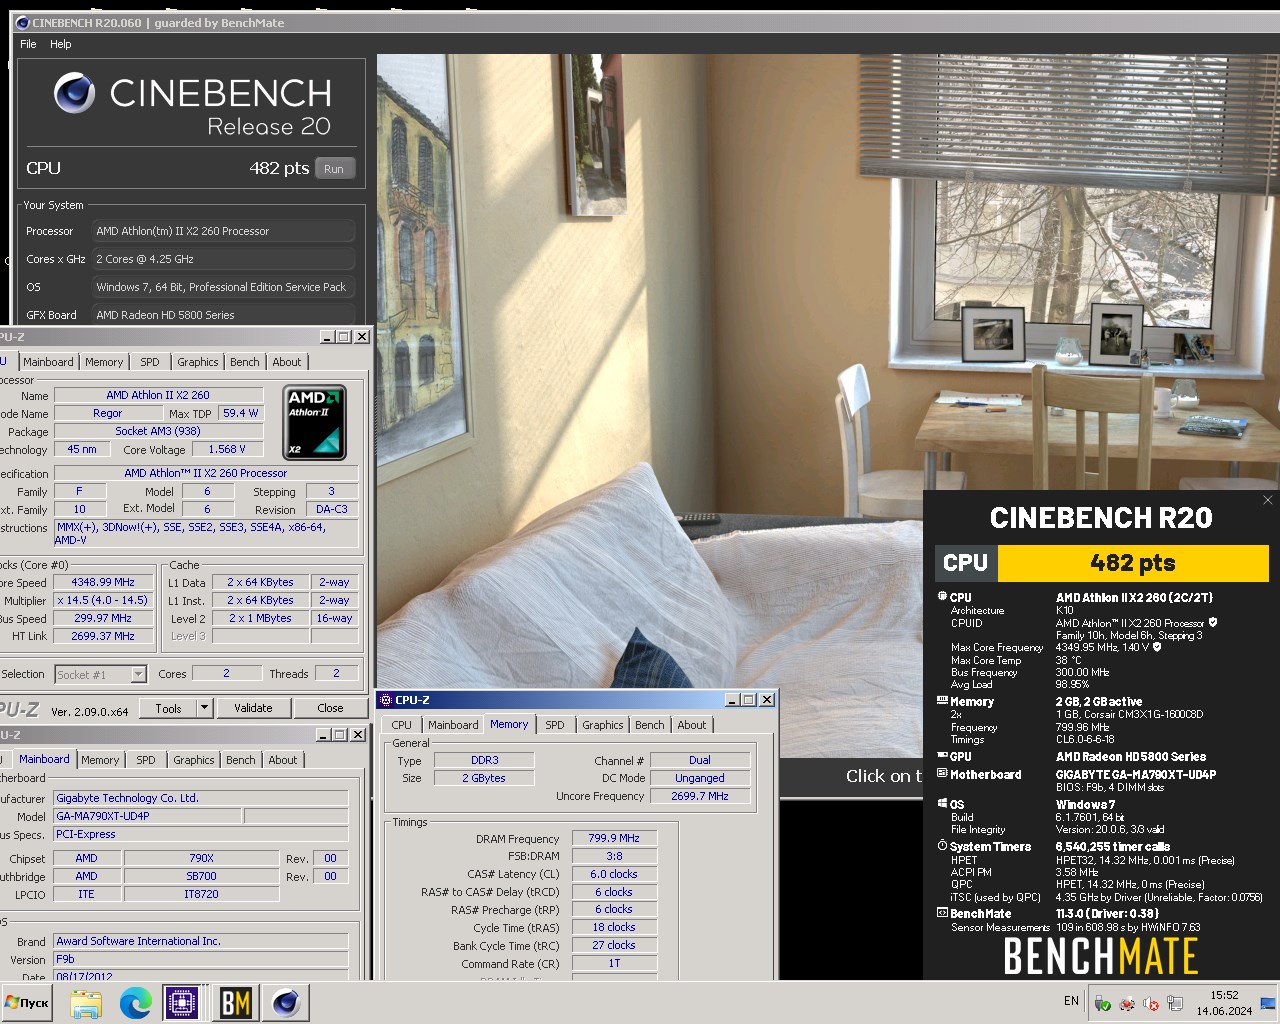Click the Multiplier value x 14.5
Viewport: 1280px width, 1024px height.
coord(103,600)
